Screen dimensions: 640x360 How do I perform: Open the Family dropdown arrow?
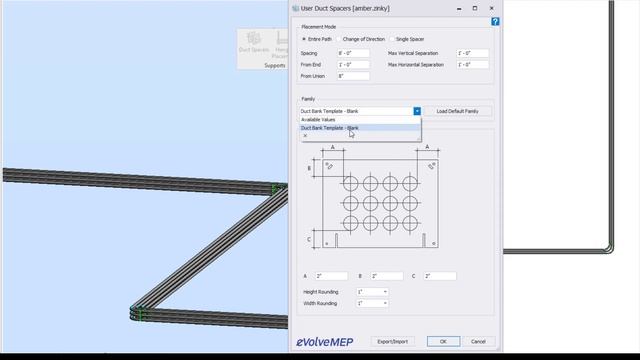pos(417,111)
